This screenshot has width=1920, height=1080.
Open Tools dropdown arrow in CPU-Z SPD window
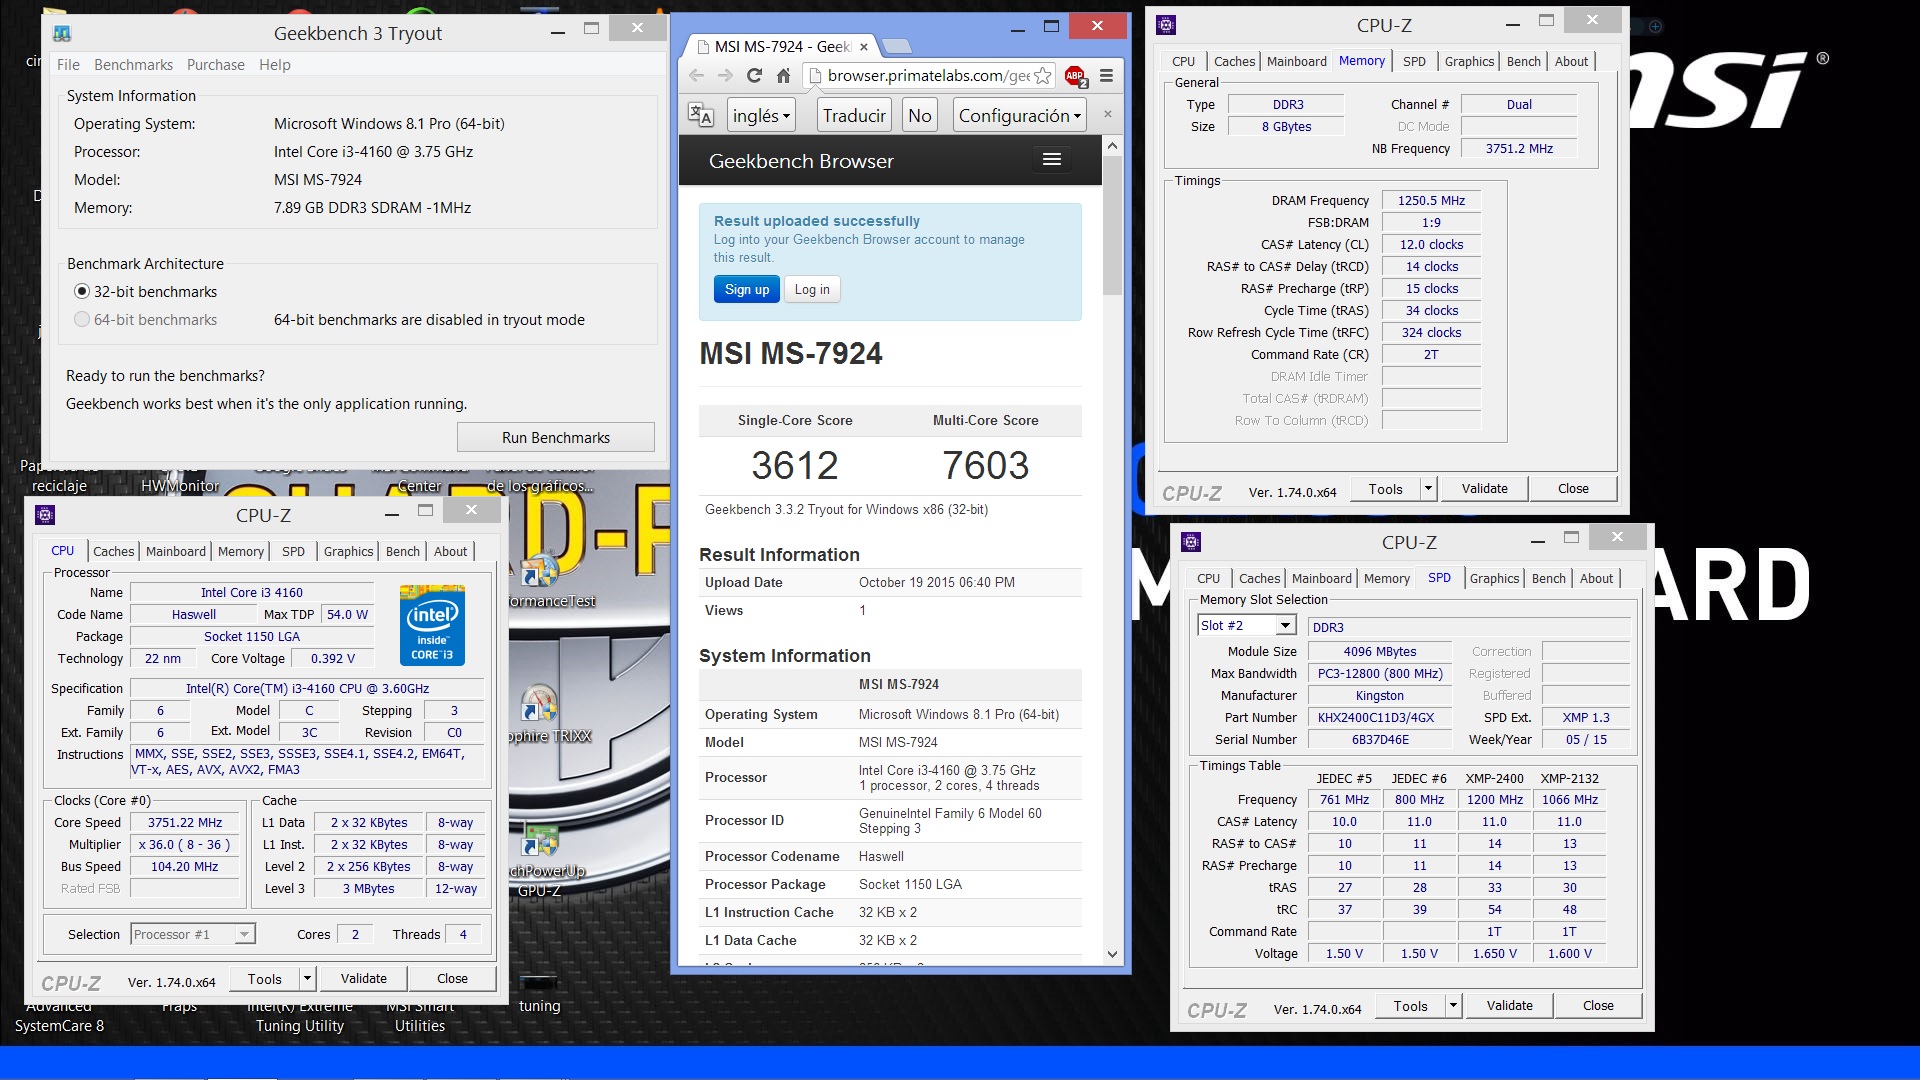point(1454,1006)
